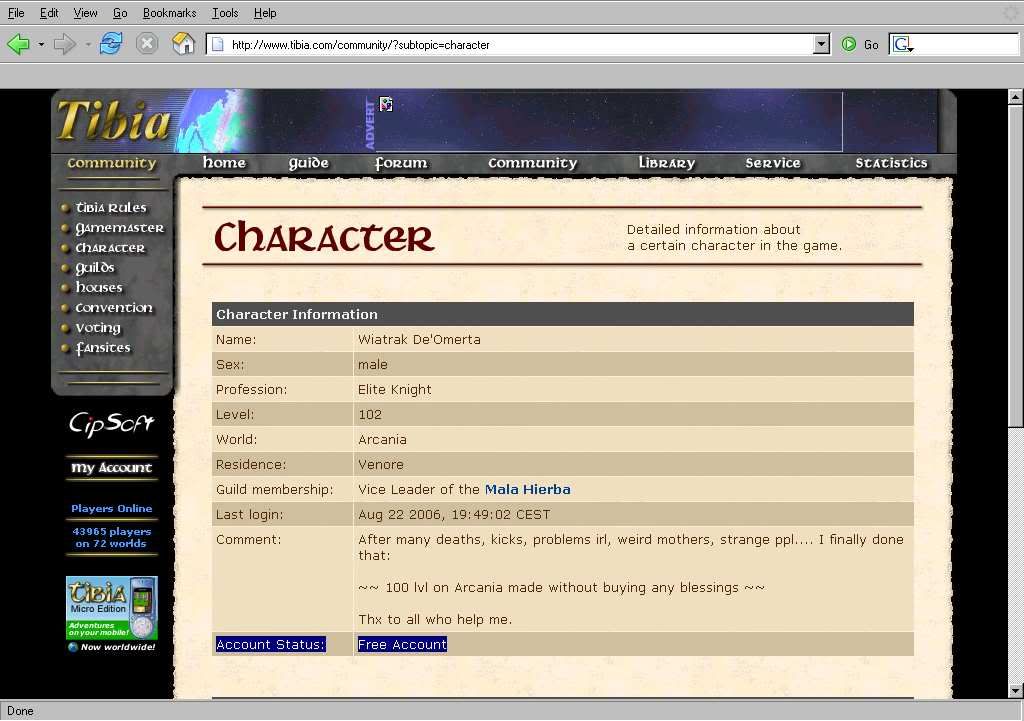Reload the page with the refresh icon
The height and width of the screenshot is (721, 1024).
click(x=111, y=44)
